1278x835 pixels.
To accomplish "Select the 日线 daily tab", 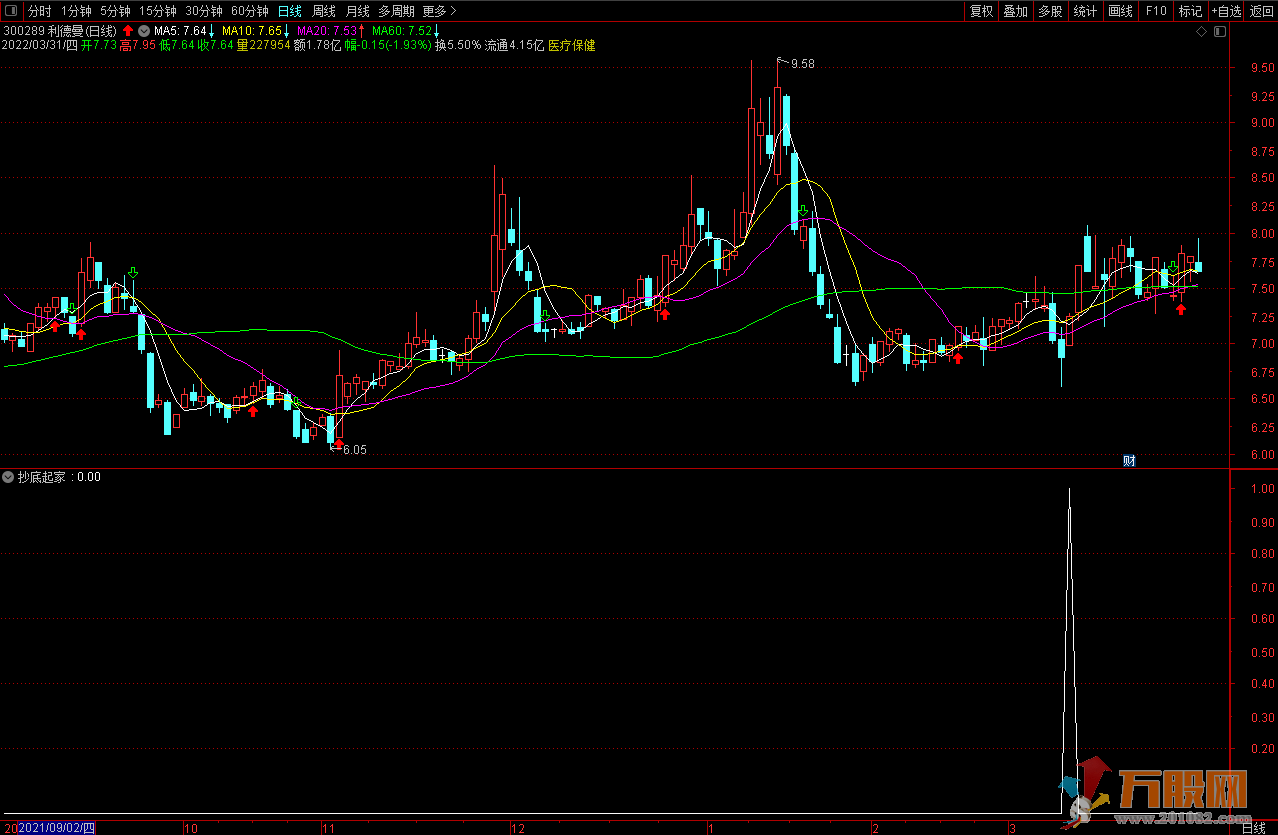I will [x=290, y=11].
